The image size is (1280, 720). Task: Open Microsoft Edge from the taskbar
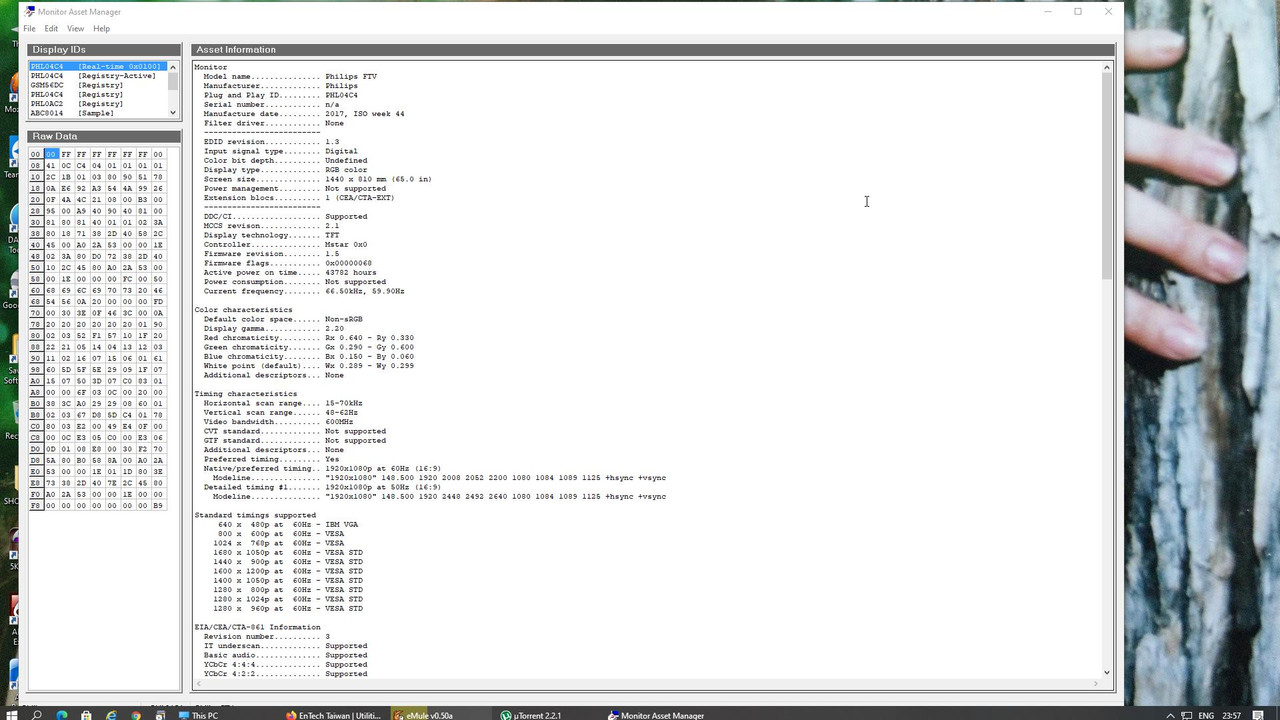click(x=62, y=715)
